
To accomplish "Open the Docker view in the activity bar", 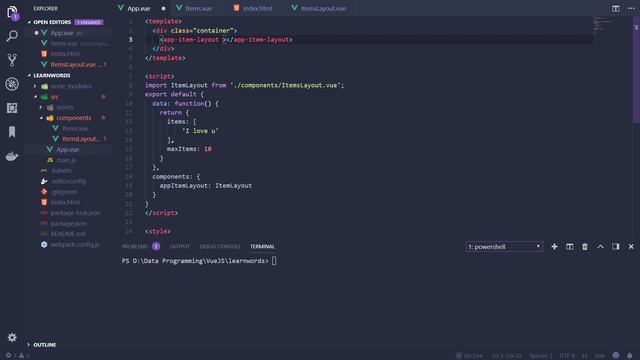I will click(12, 156).
